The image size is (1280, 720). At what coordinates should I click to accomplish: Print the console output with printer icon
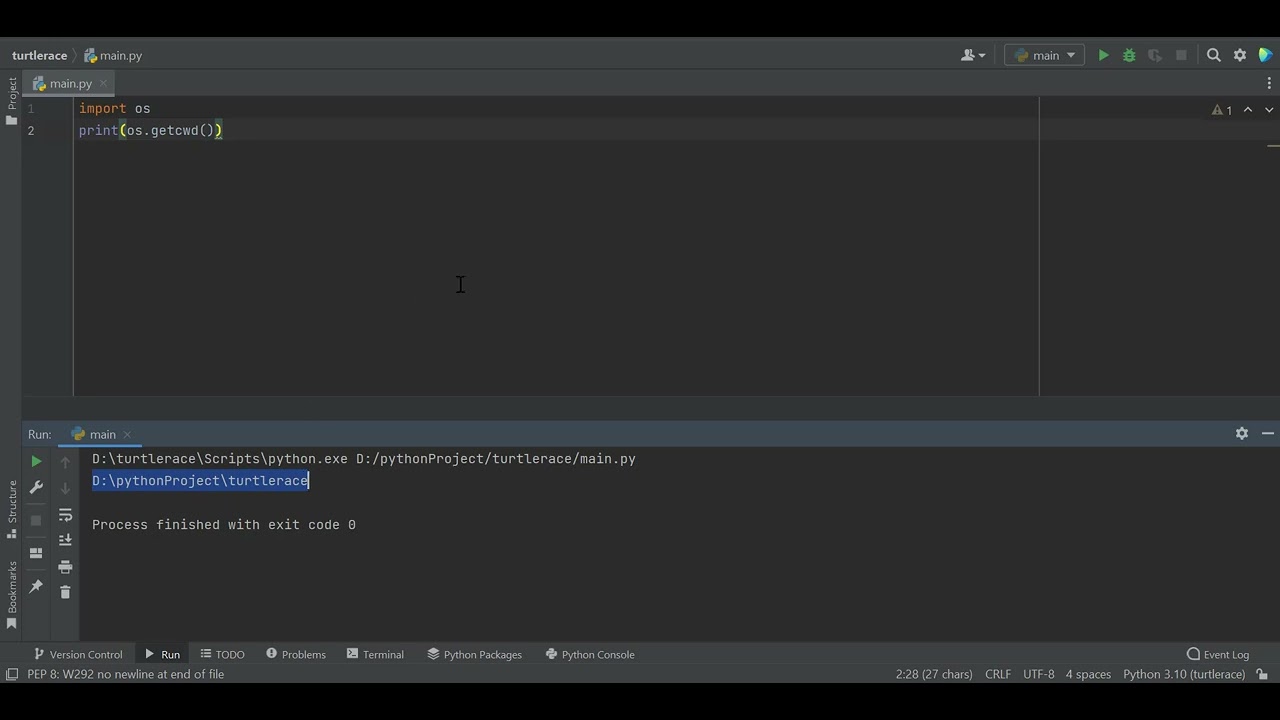[x=65, y=567]
